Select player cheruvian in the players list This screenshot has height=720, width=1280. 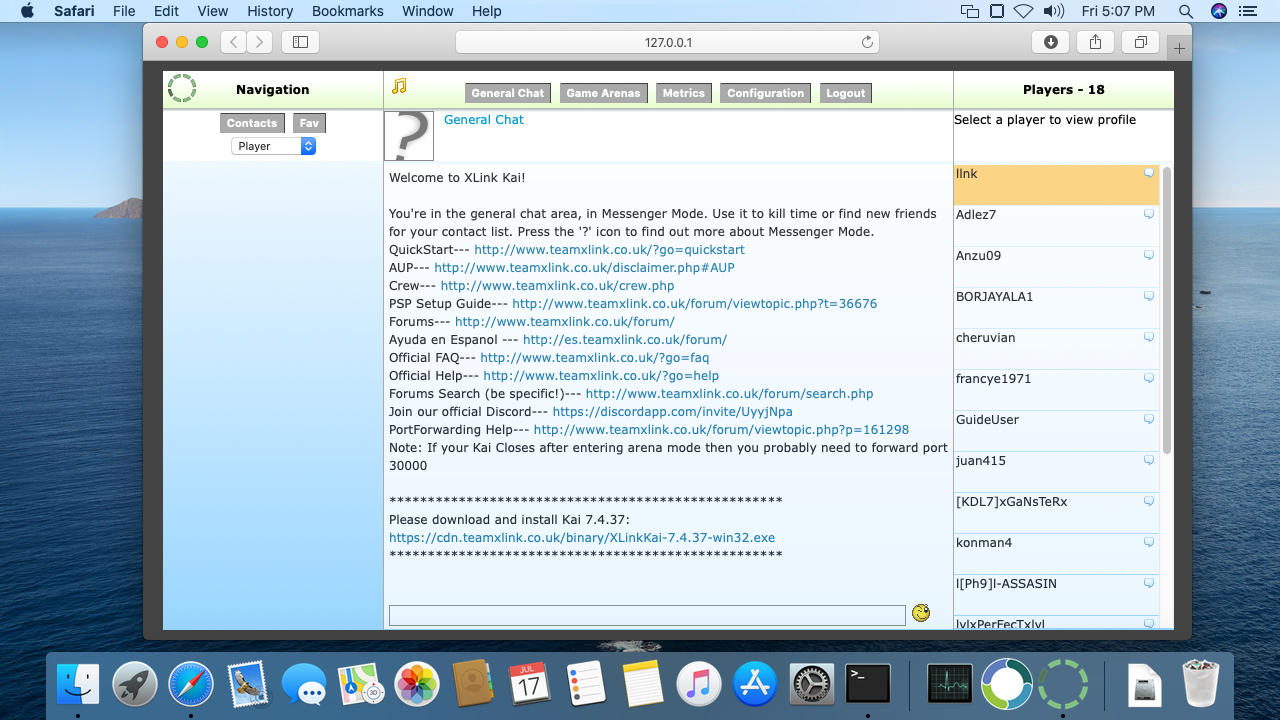point(986,338)
